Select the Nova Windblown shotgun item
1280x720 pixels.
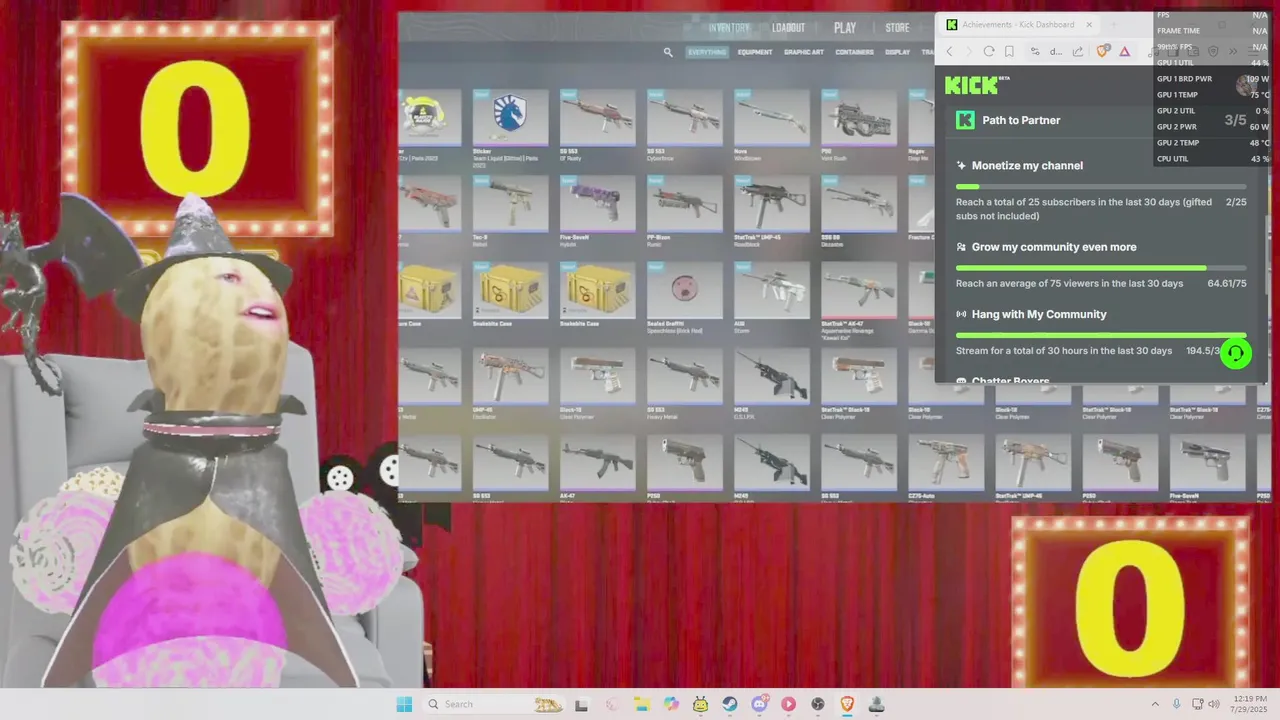pos(772,117)
